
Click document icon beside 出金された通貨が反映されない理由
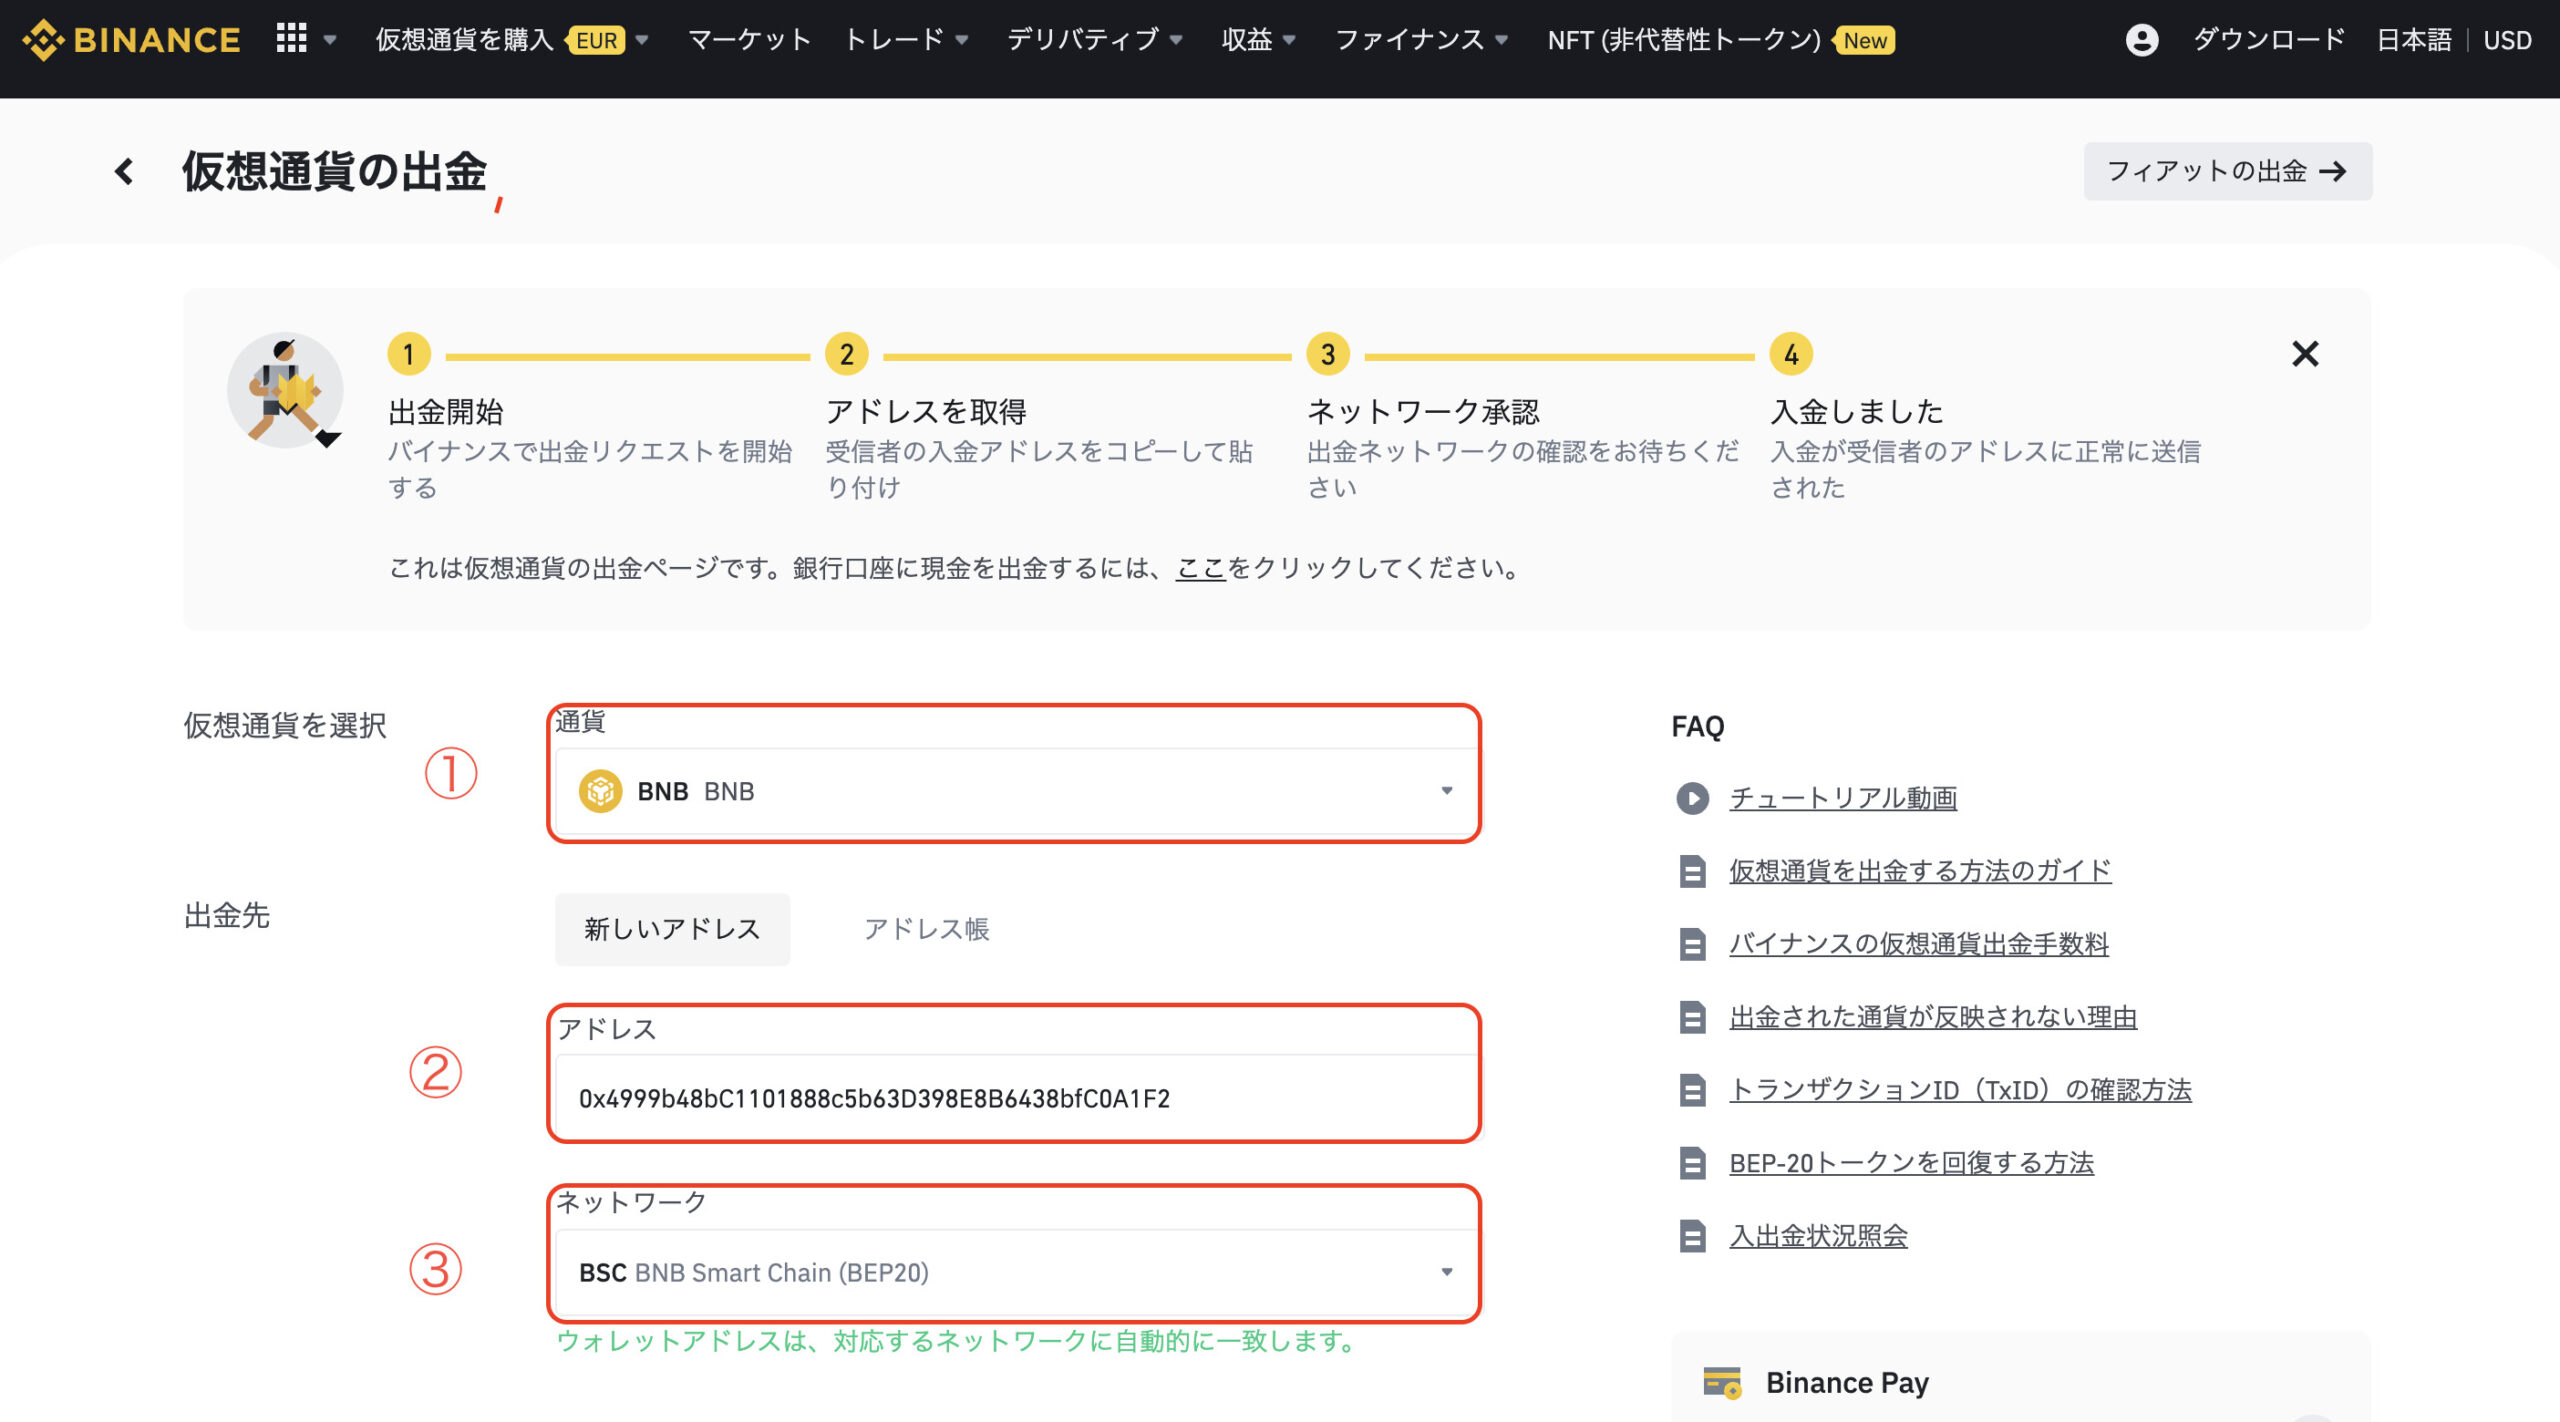pyautogui.click(x=1692, y=1017)
